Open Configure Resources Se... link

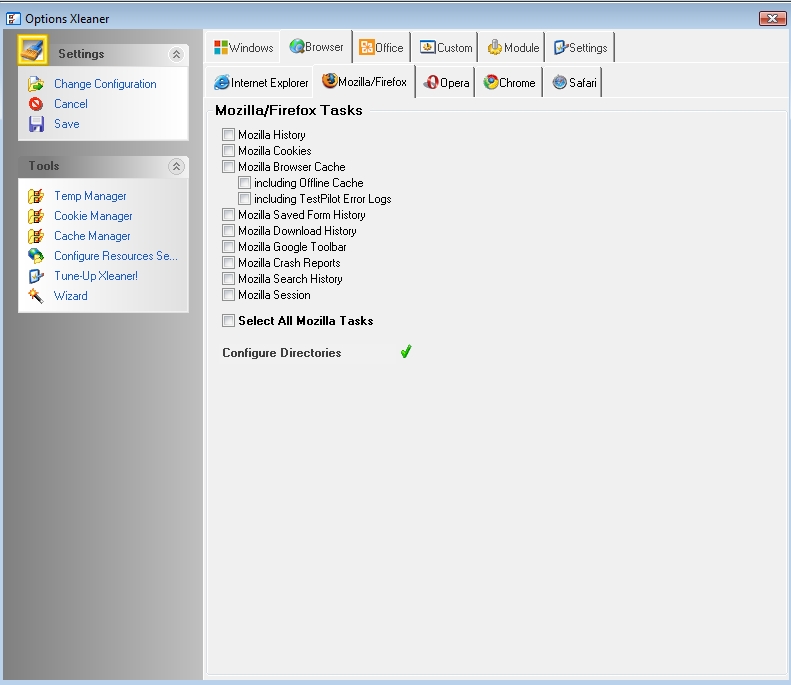tap(116, 256)
